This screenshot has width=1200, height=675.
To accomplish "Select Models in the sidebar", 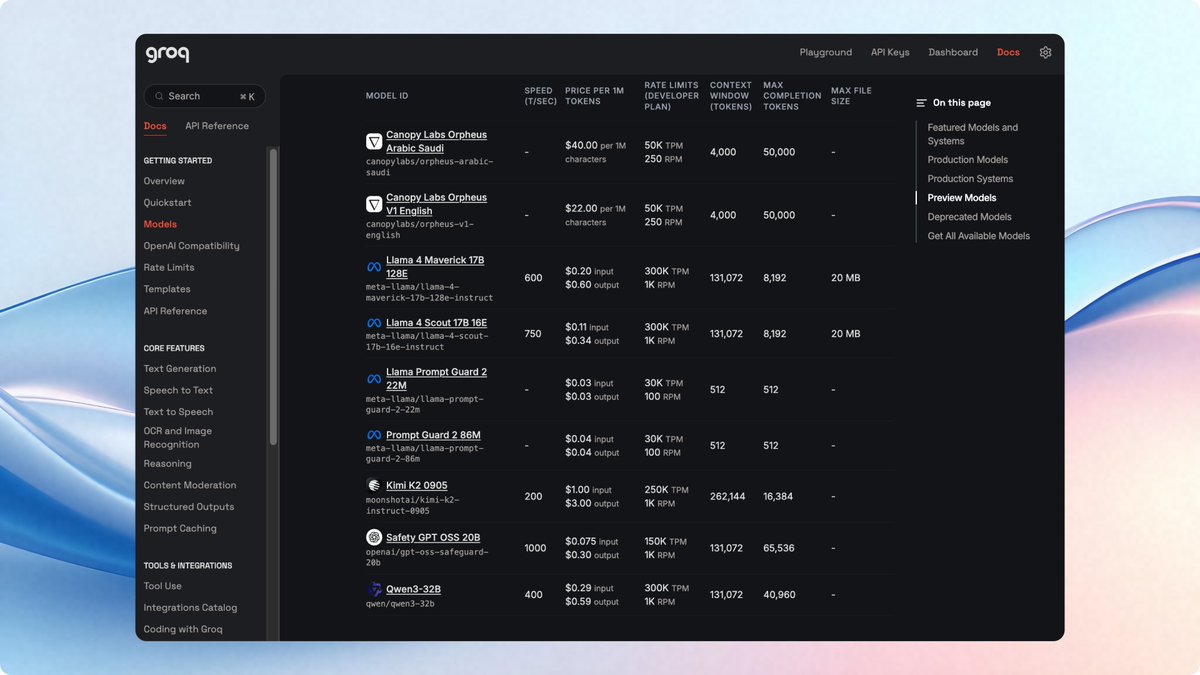I will (160, 224).
